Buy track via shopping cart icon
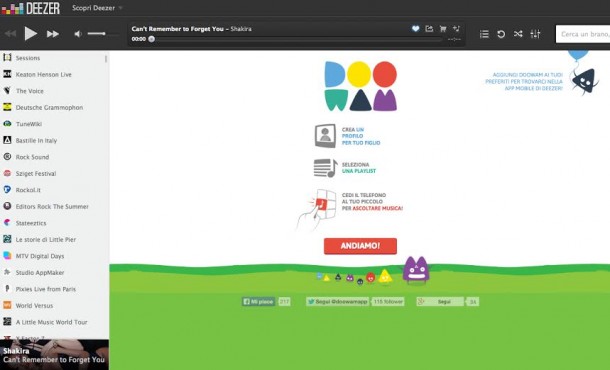Image resolution: width=610 pixels, height=370 pixels. tap(443, 28)
